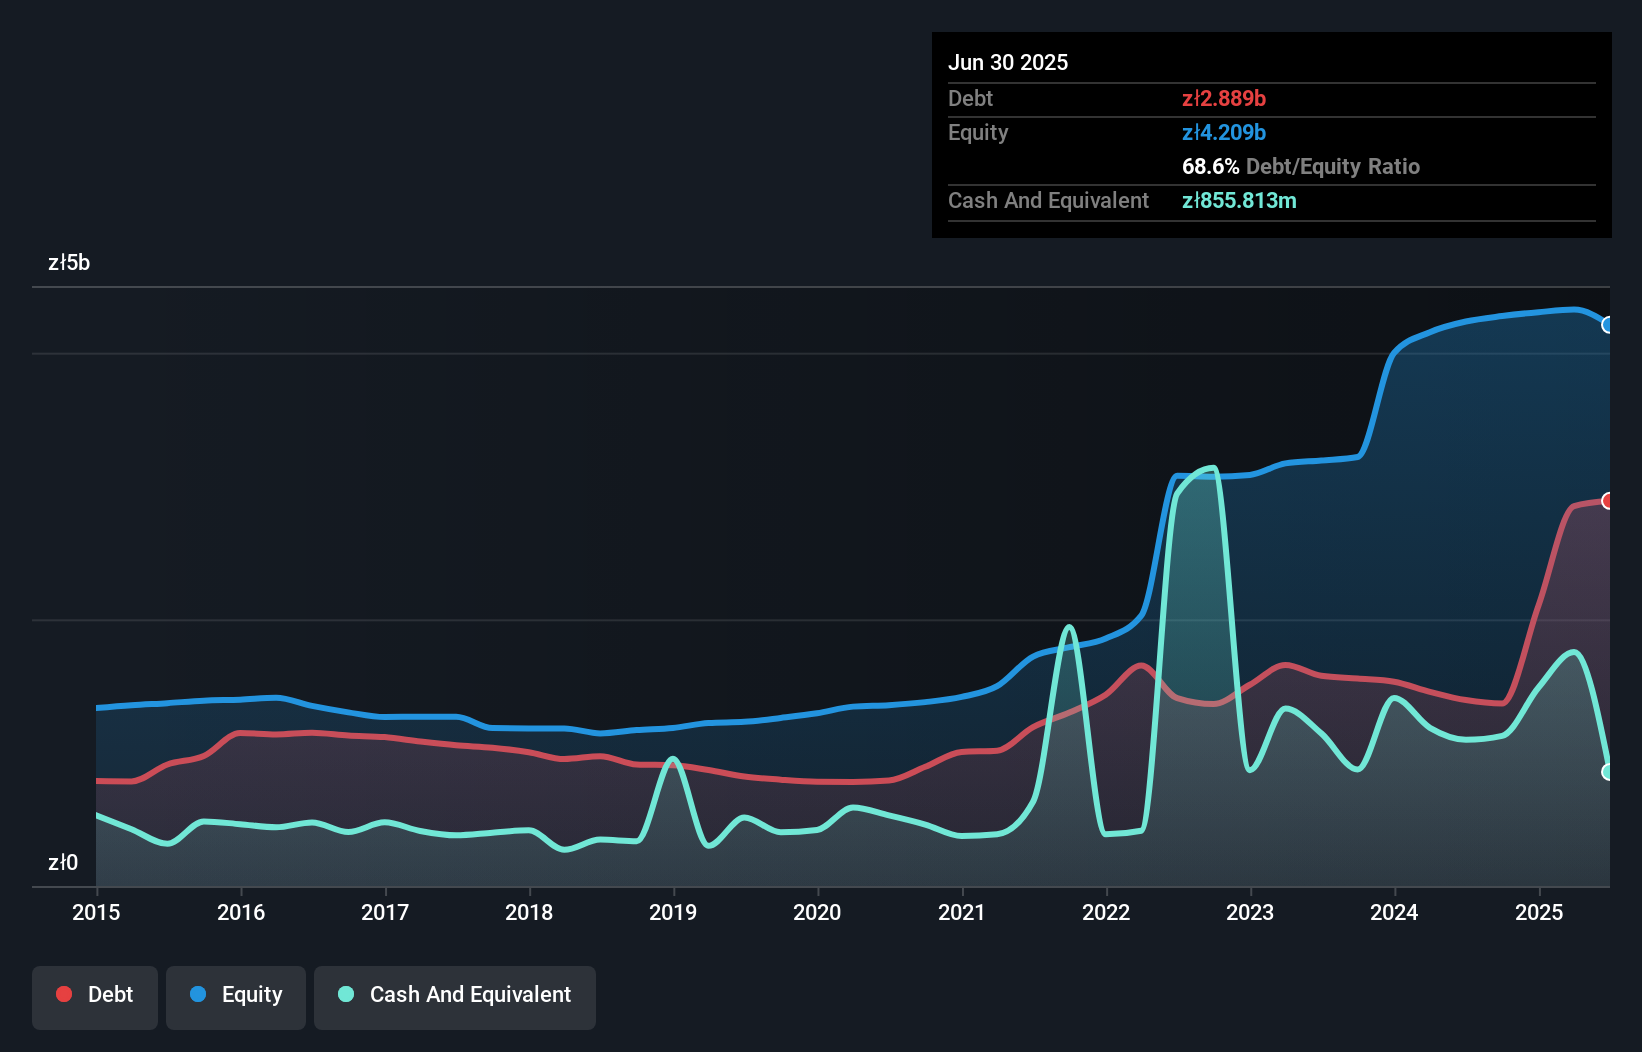Expand details for the Debt/Equity Ratio row
The height and width of the screenshot is (1052, 1642).
coord(1300,166)
